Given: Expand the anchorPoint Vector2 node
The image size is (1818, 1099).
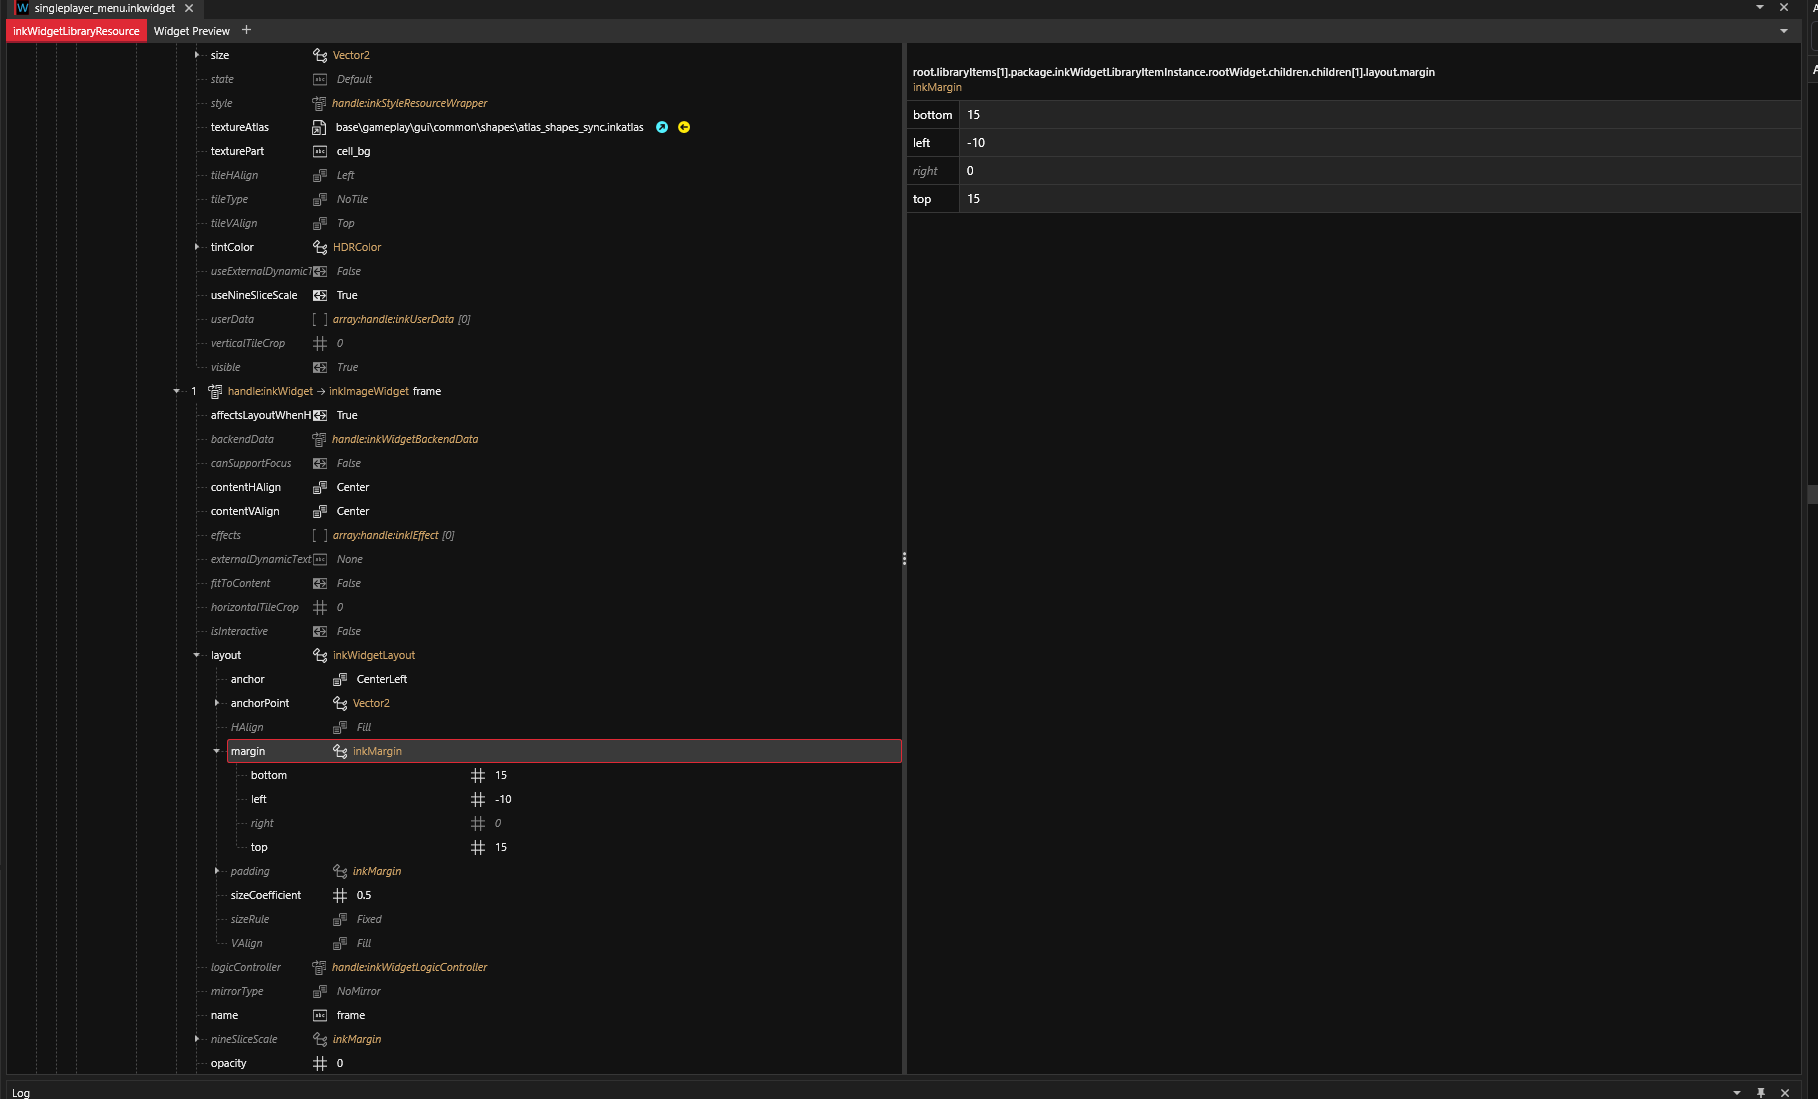Looking at the screenshot, I should 217,703.
